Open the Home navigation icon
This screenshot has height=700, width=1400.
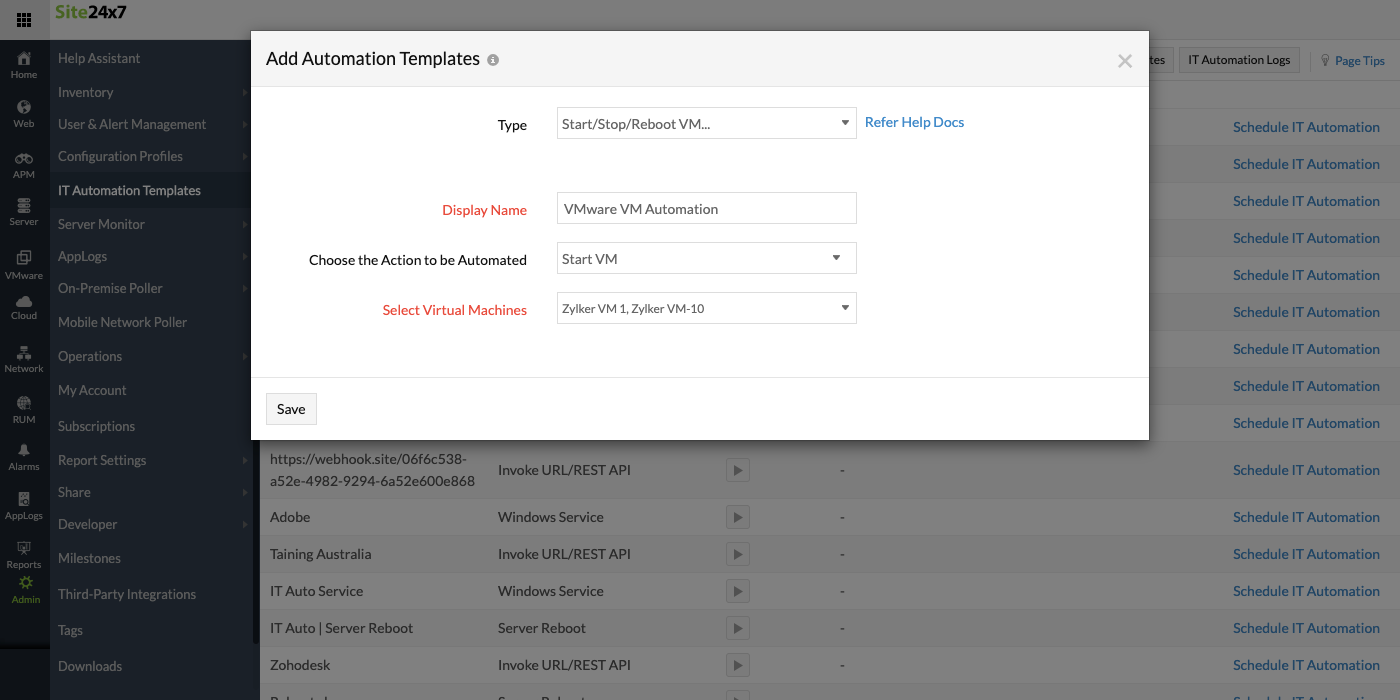click(23, 60)
